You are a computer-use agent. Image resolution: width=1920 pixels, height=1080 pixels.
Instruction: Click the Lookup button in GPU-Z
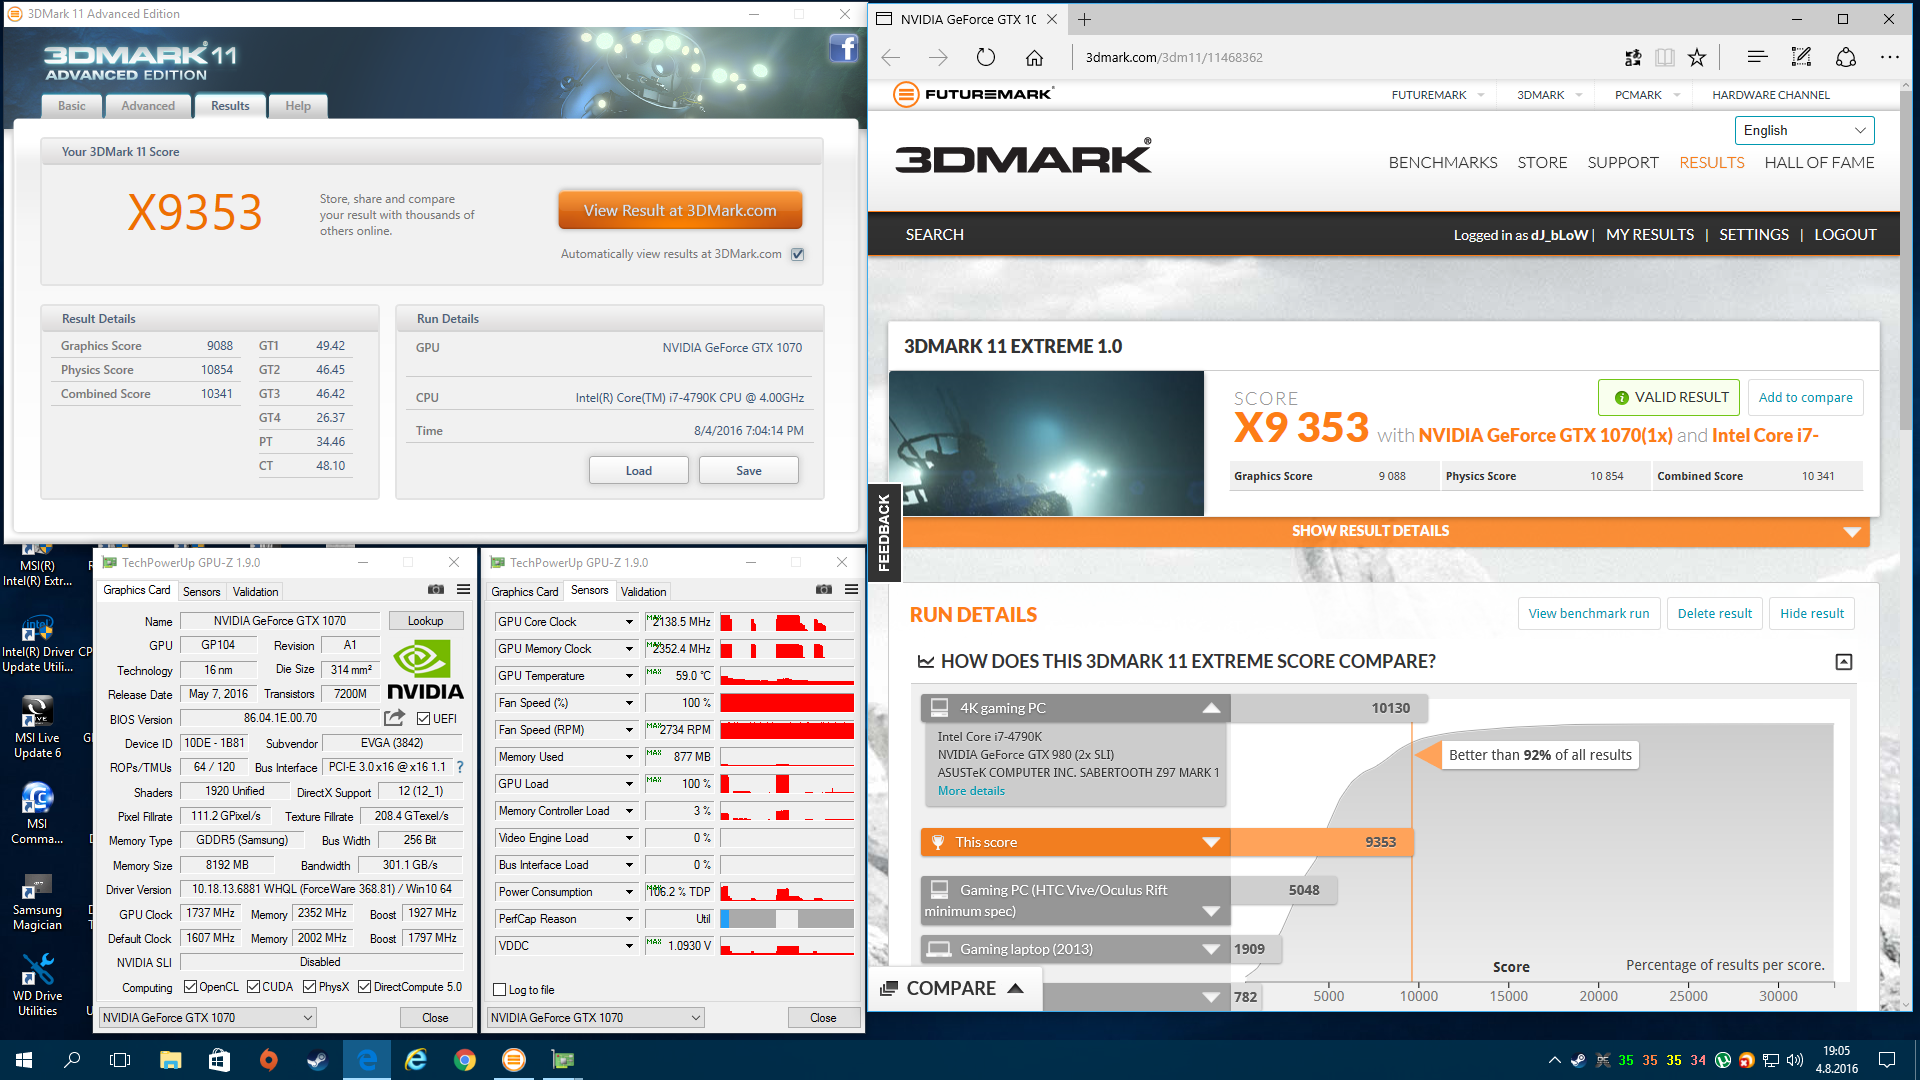(x=425, y=621)
